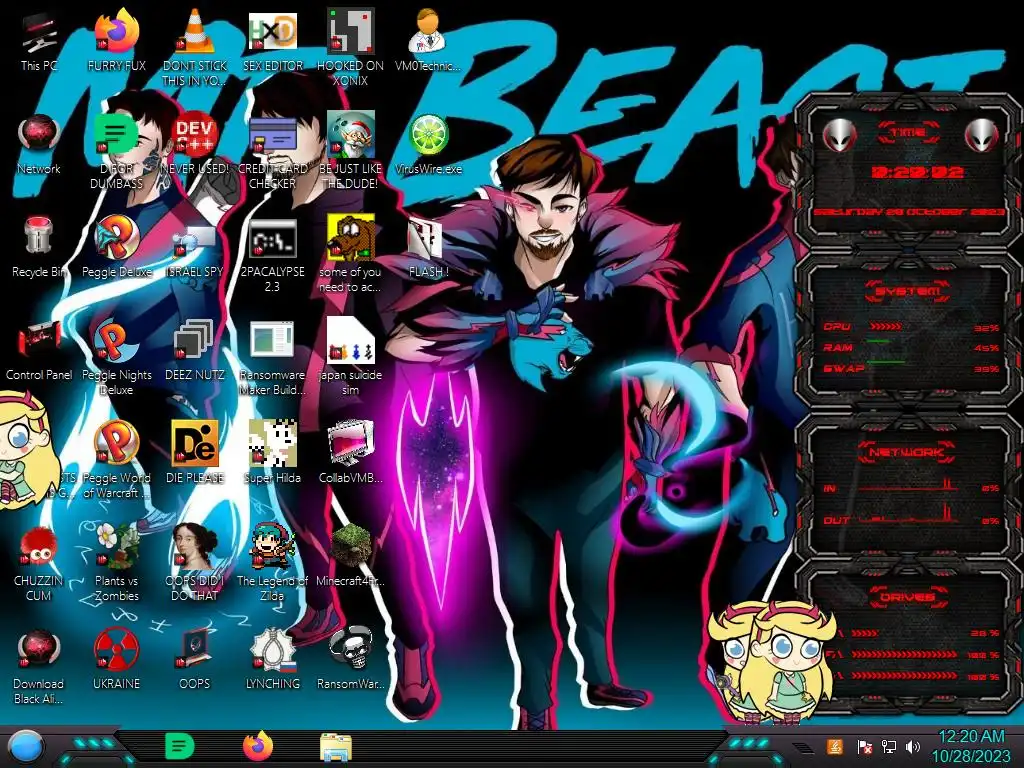Open the volume speaker tray icon
The height and width of the screenshot is (768, 1024).
(x=913, y=746)
